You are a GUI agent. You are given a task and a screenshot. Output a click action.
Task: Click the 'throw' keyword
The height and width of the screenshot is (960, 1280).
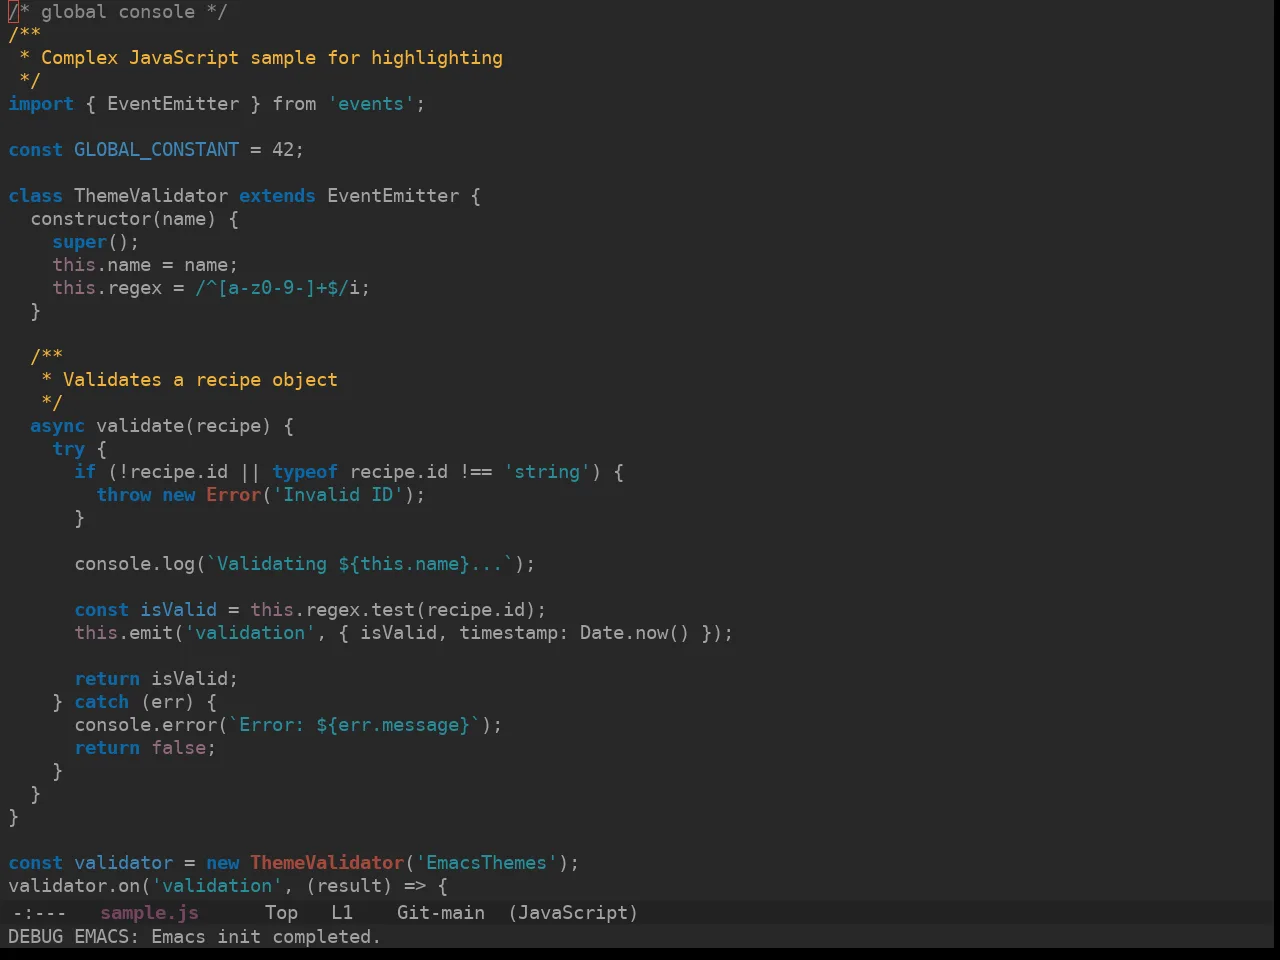point(123,495)
